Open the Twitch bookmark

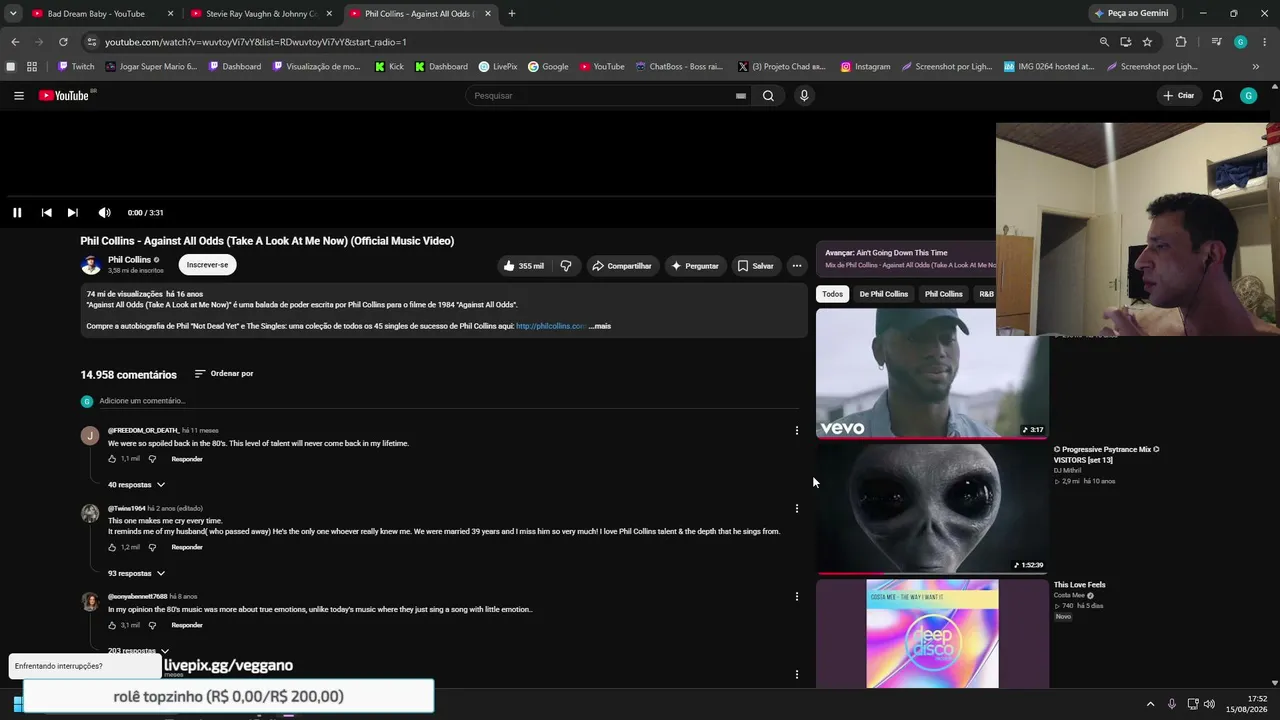[x=76, y=67]
